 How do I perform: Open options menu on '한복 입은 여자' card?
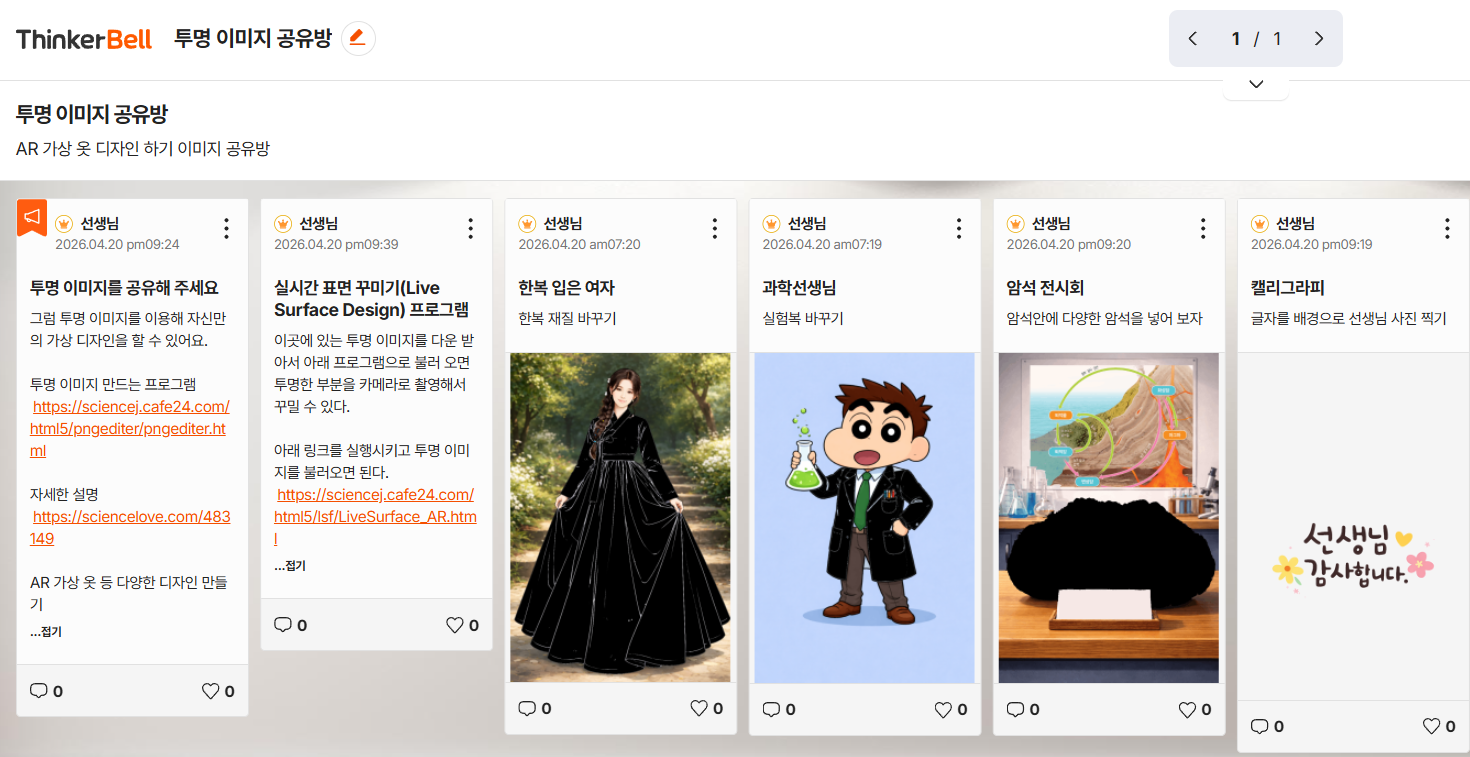[x=714, y=229]
